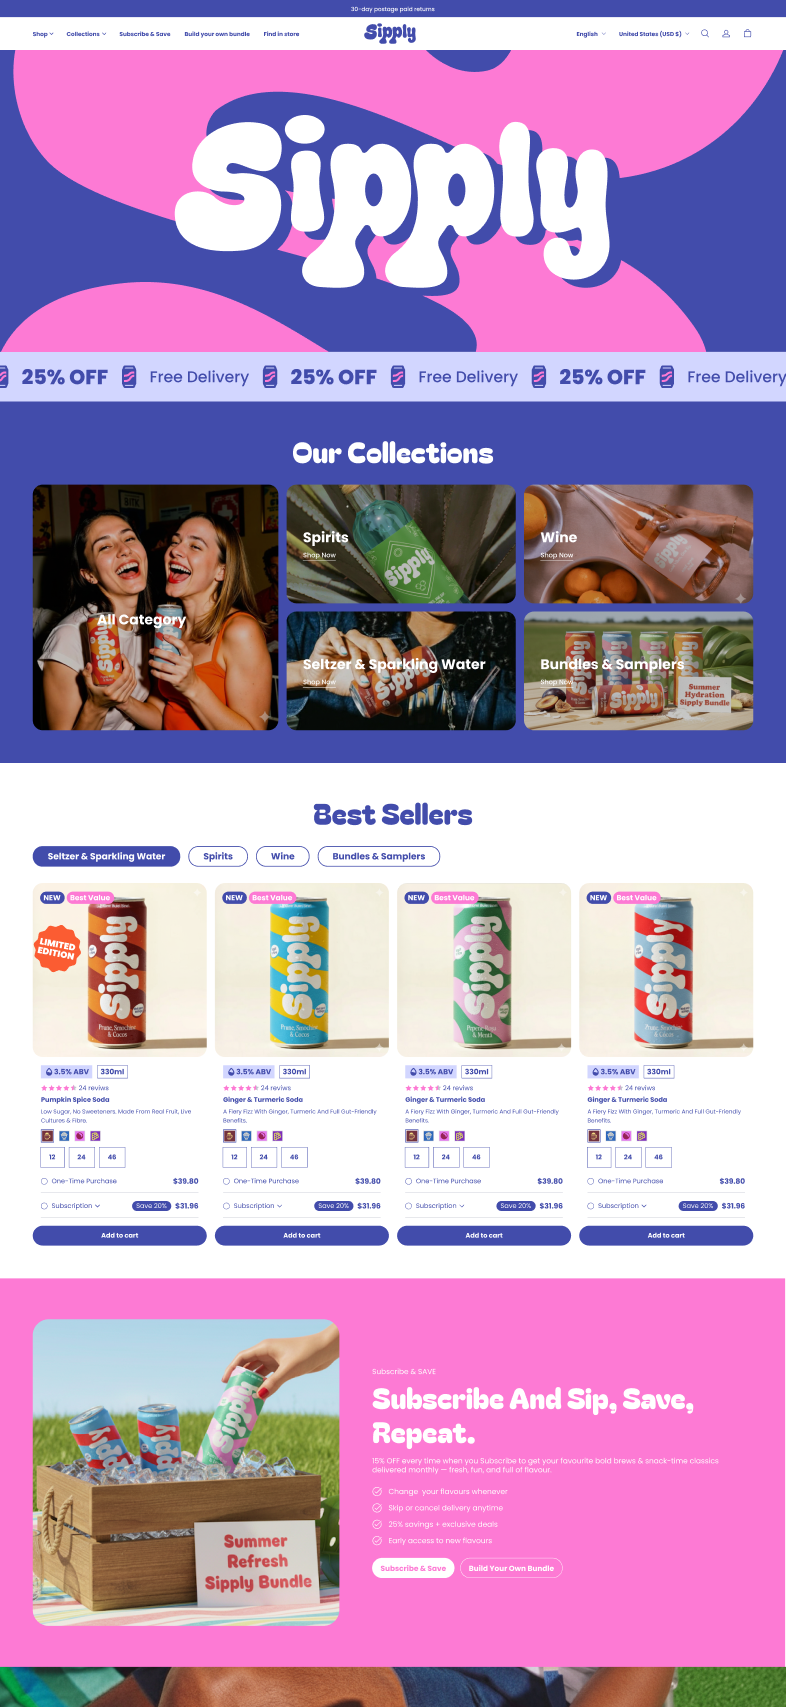Open the United States (USD $) selector
Screen dimensions: 786x1707
[654, 34]
